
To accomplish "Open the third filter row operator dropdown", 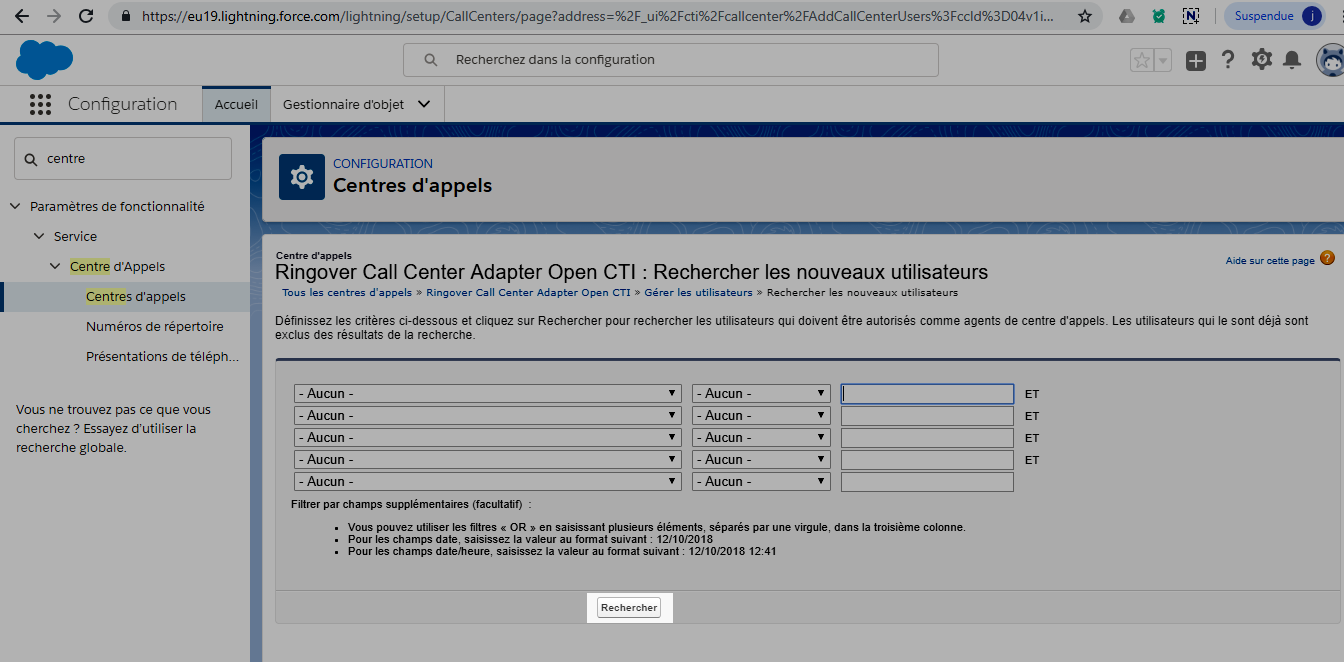I will pyautogui.click(x=761, y=438).
